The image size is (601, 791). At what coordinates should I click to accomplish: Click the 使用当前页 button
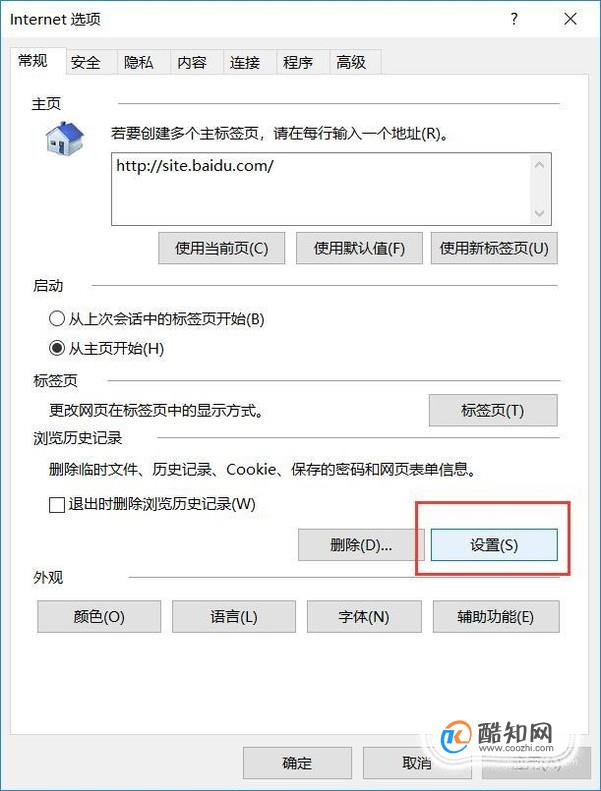tap(222, 248)
